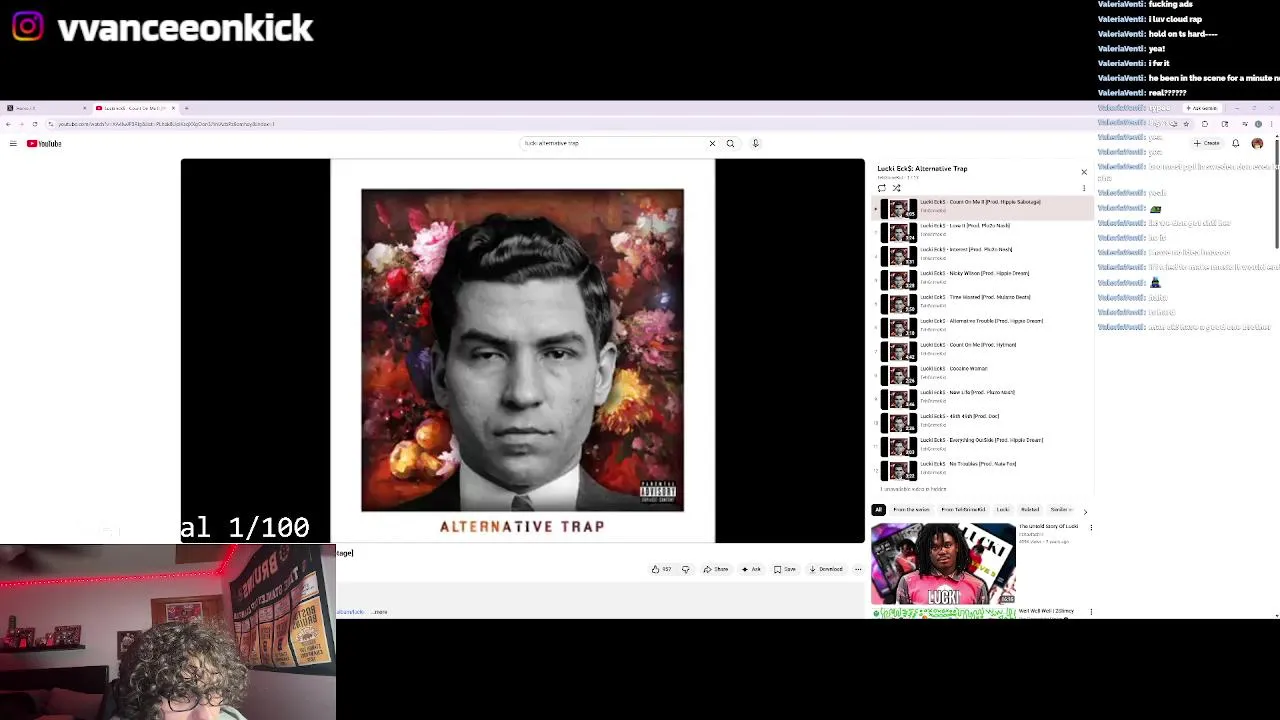Screen dimensions: 1280x720
Task: Select the Related filter chip
Action: pos(1030,510)
